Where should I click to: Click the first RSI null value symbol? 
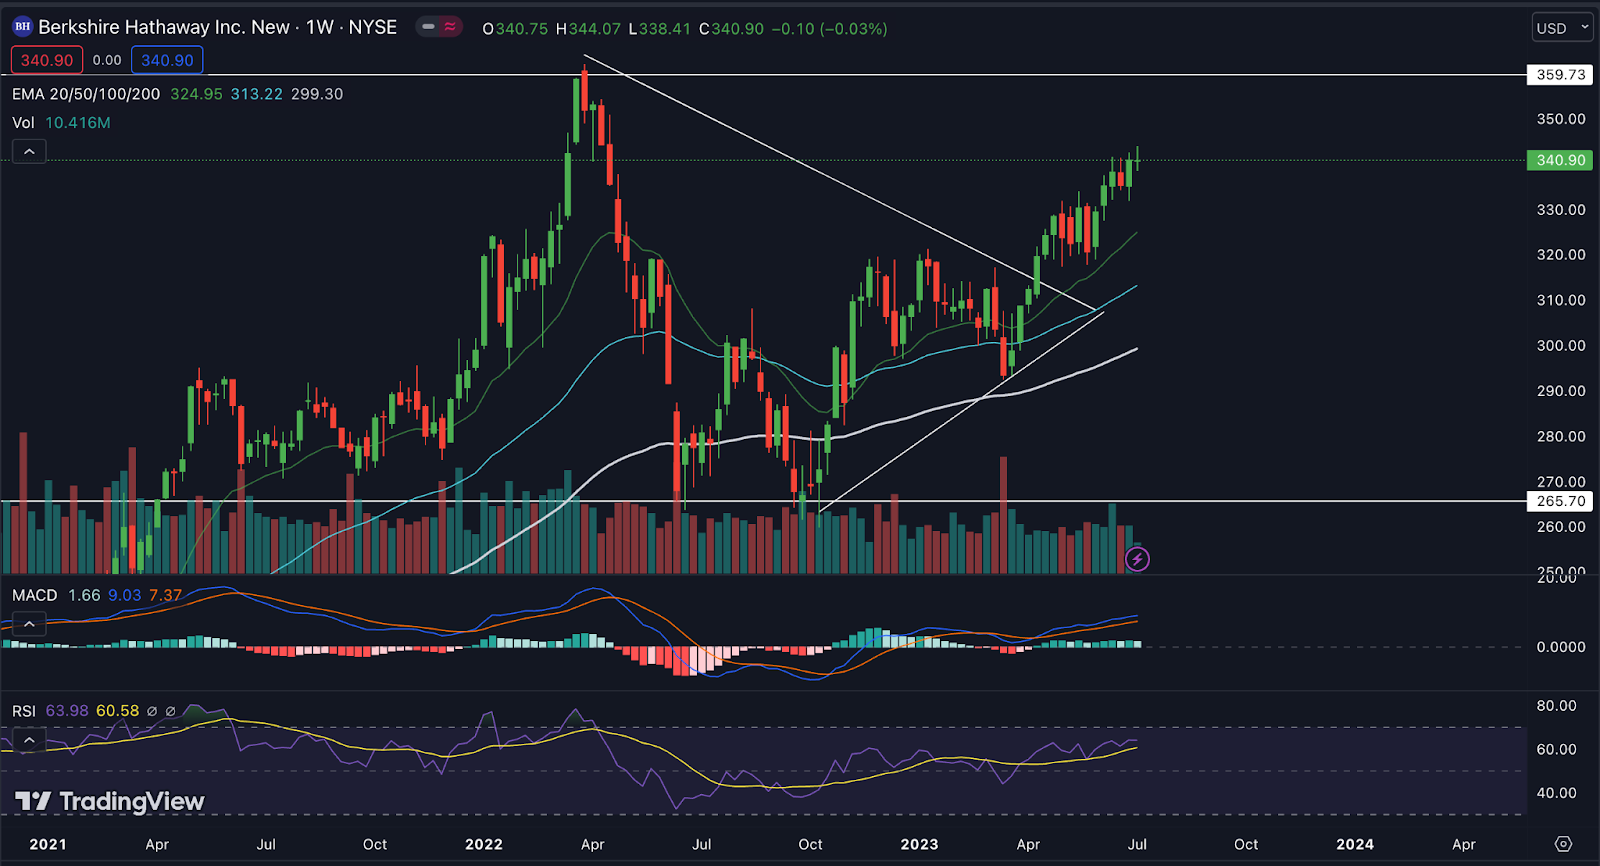[152, 712]
